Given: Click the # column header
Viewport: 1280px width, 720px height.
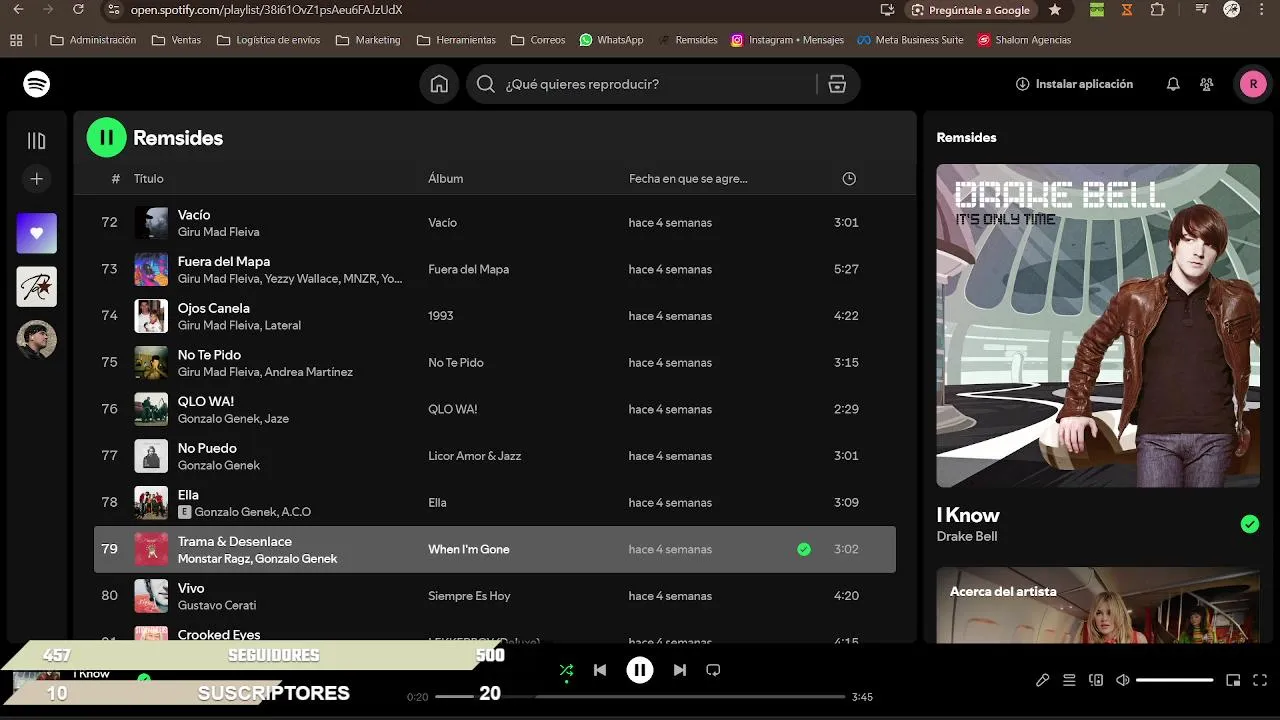Looking at the screenshot, I should (116, 179).
